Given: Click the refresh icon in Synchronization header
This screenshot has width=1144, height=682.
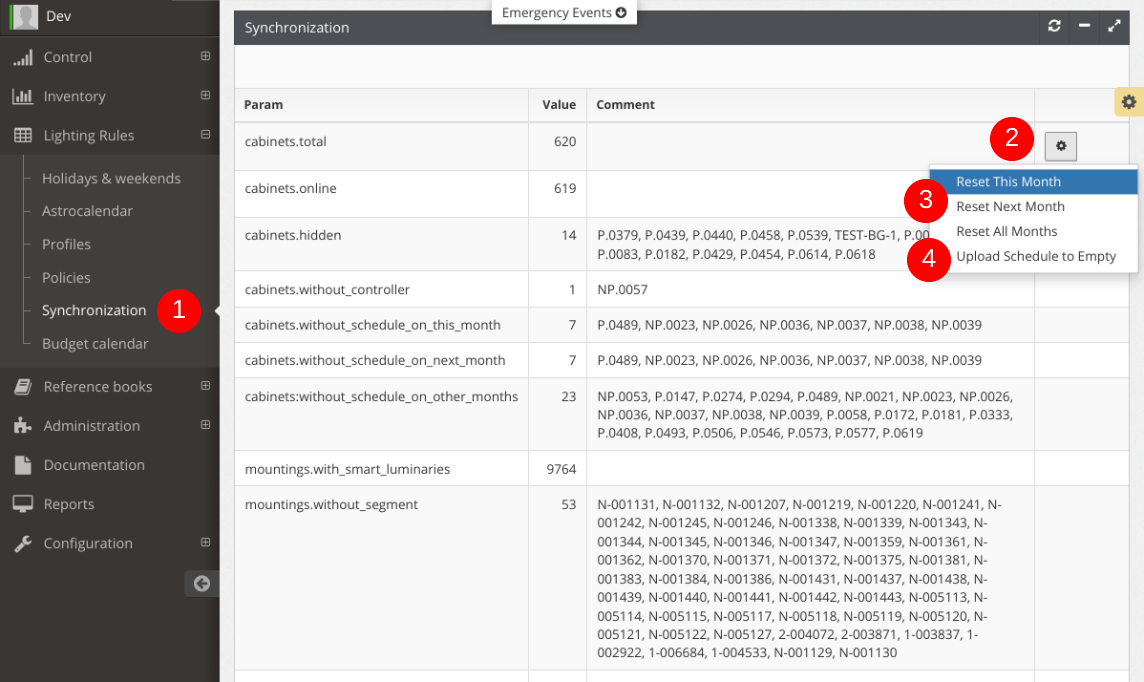Looking at the screenshot, I should [1054, 27].
